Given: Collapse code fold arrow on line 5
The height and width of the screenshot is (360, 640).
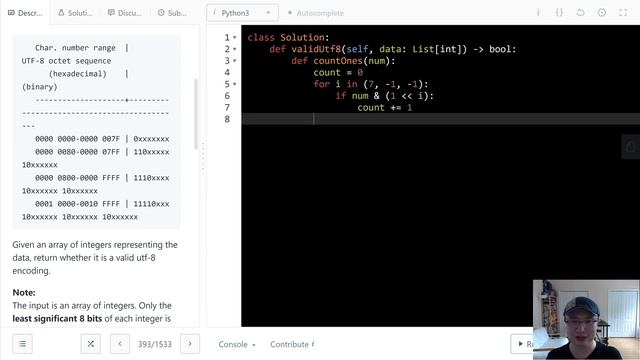Looking at the screenshot, I should pyautogui.click(x=235, y=84).
